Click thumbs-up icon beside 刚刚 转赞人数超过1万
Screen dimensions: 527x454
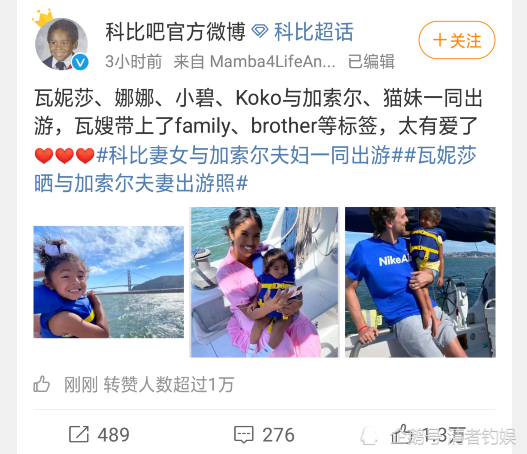(x=42, y=384)
